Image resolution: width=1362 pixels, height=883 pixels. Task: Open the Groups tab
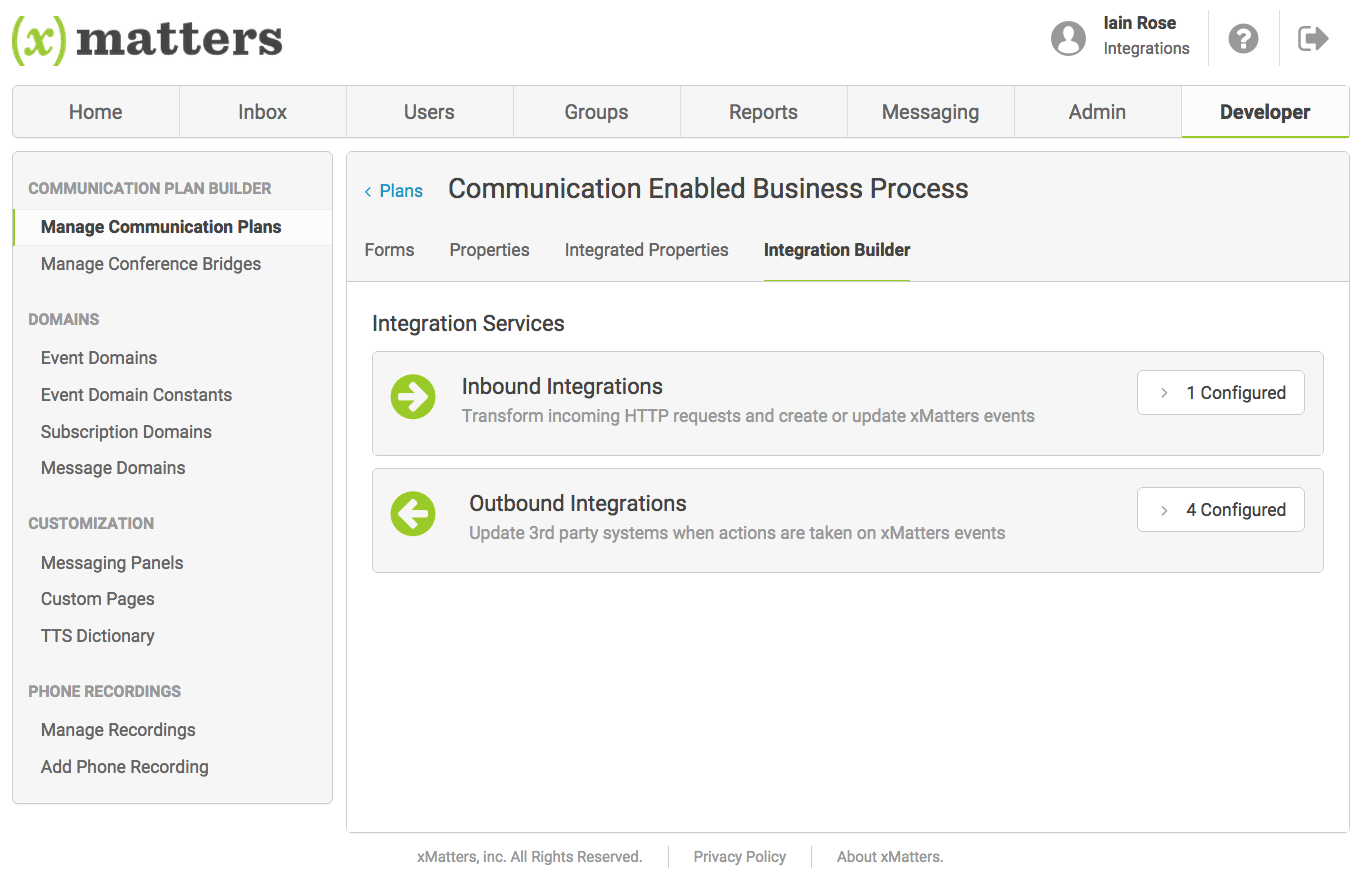point(597,112)
